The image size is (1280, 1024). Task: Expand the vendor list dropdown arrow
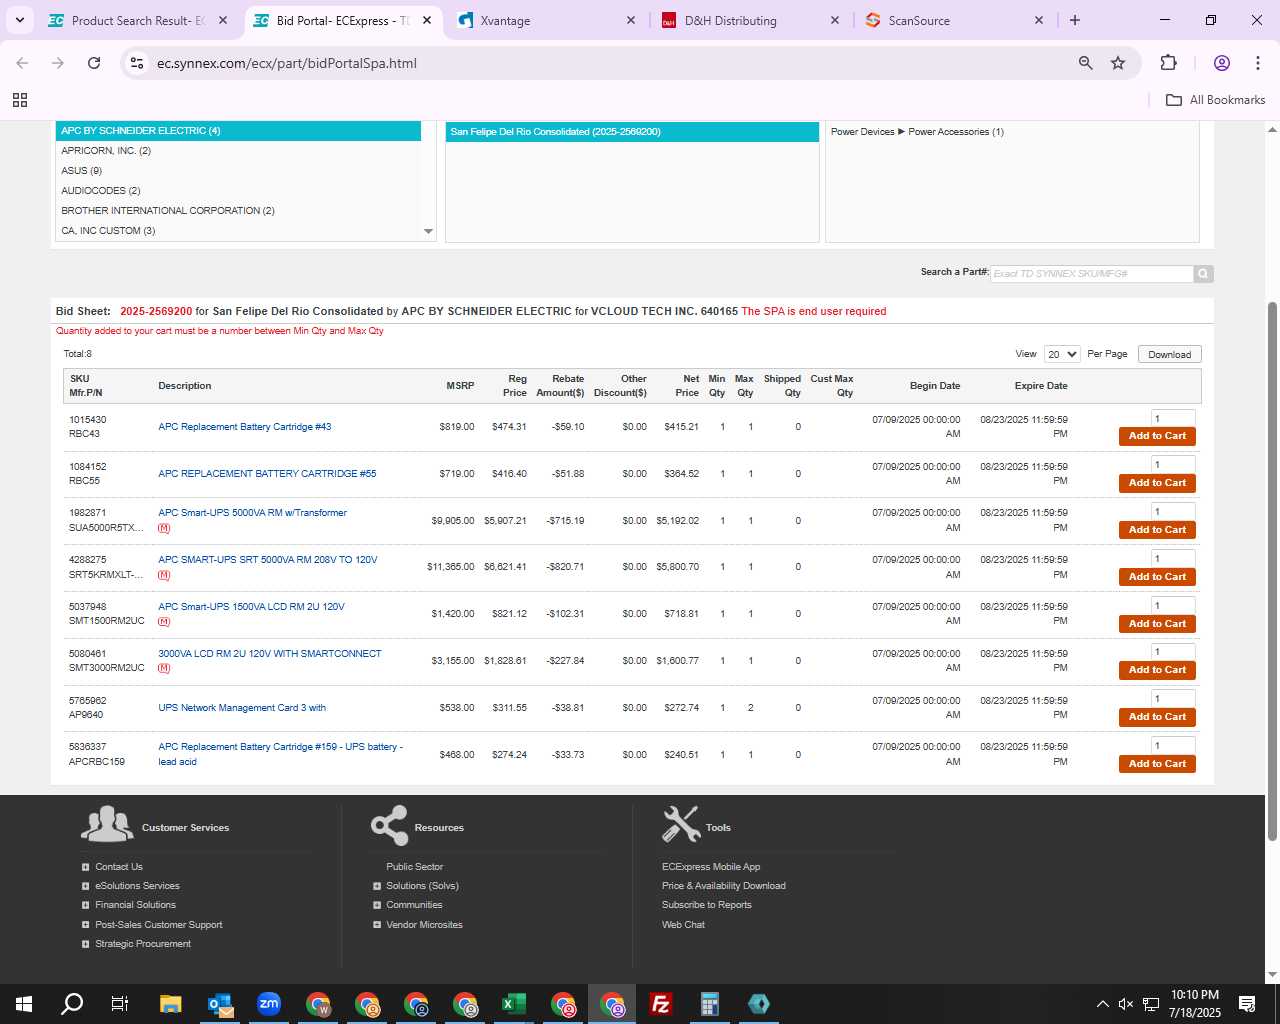[x=428, y=231]
